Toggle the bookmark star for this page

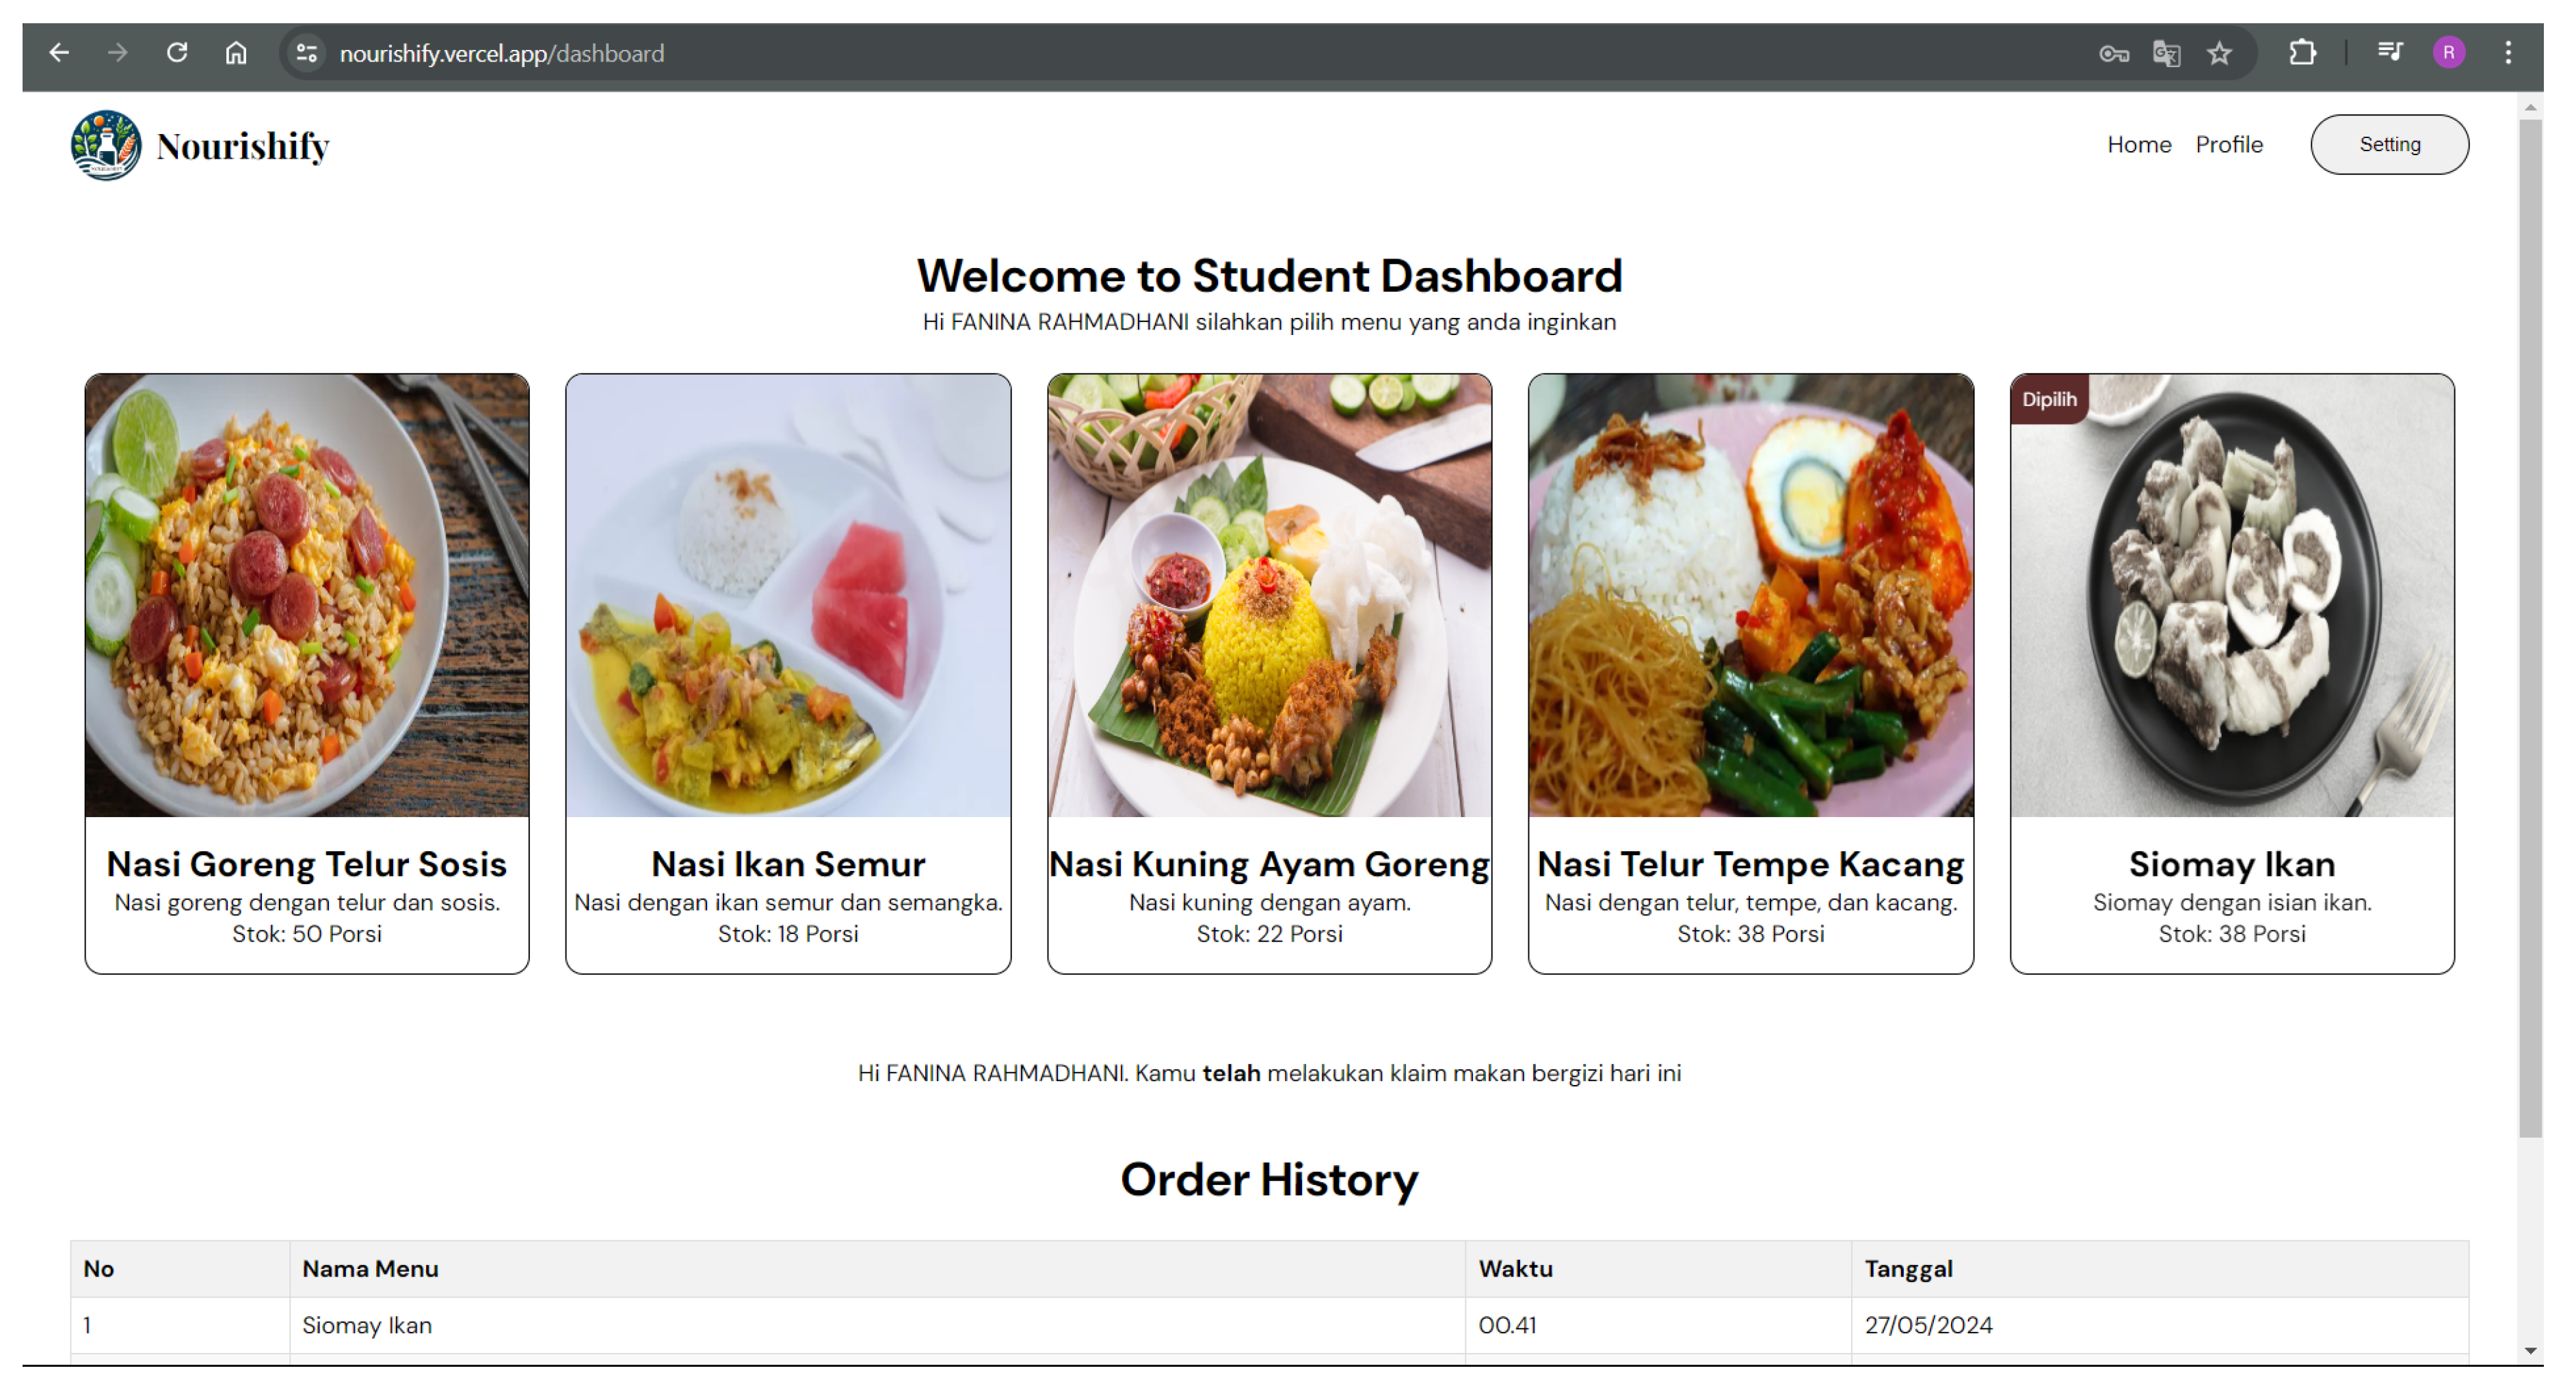2220,53
